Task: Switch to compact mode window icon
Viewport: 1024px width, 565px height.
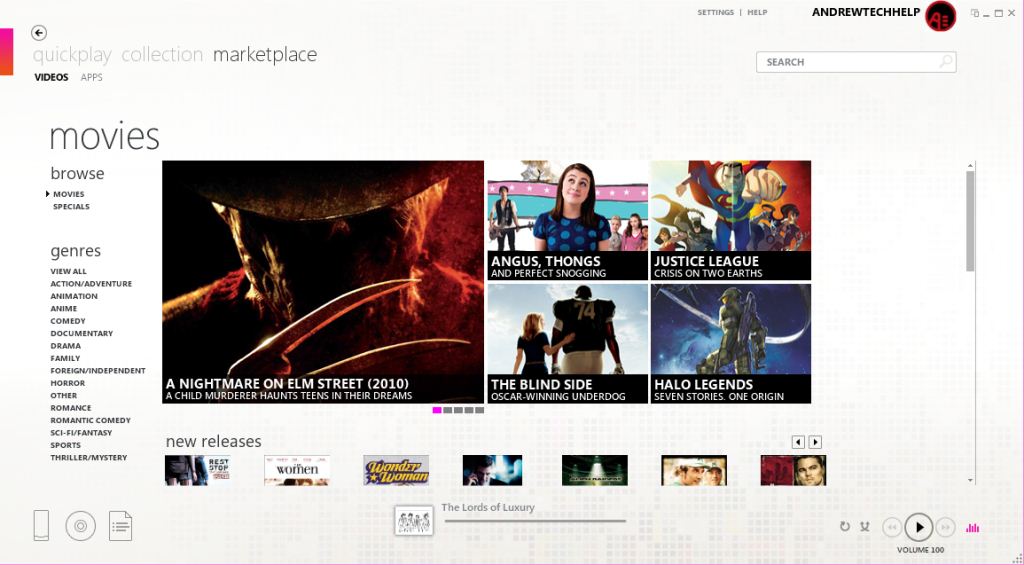Action: pos(975,13)
